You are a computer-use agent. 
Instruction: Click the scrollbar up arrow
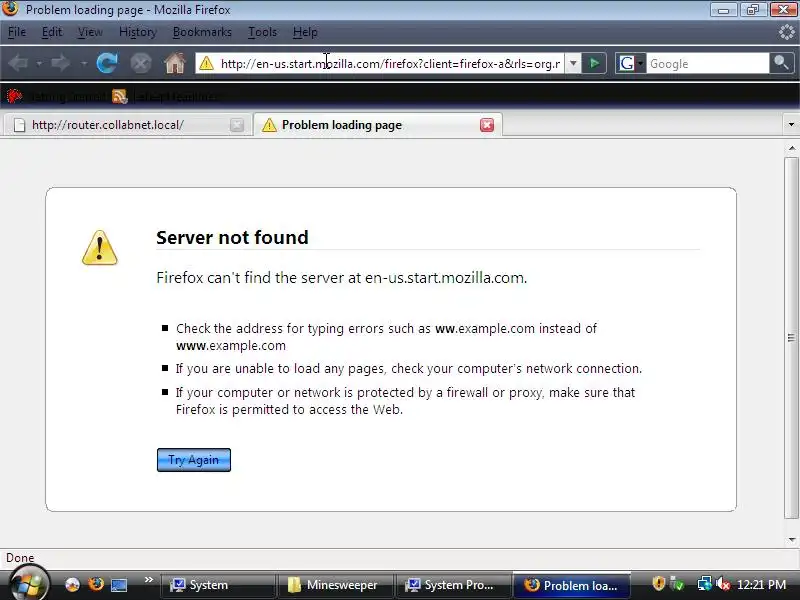tap(791, 148)
